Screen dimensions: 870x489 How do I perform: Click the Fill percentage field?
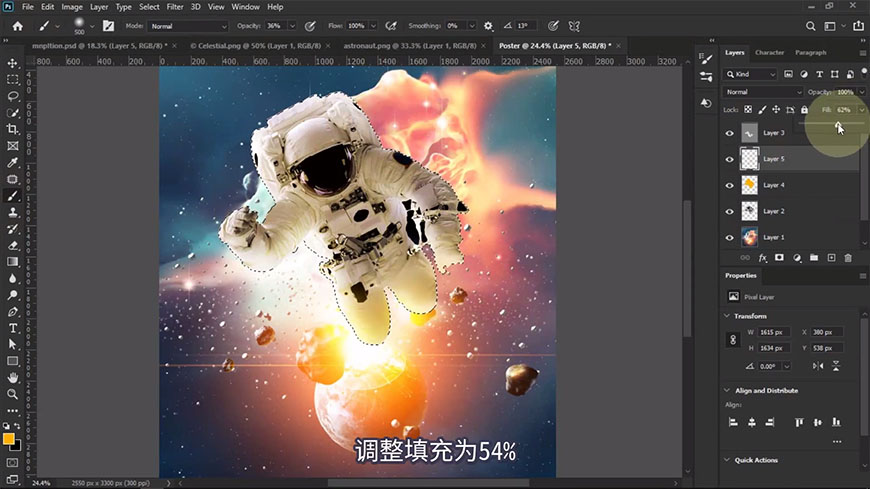844,110
